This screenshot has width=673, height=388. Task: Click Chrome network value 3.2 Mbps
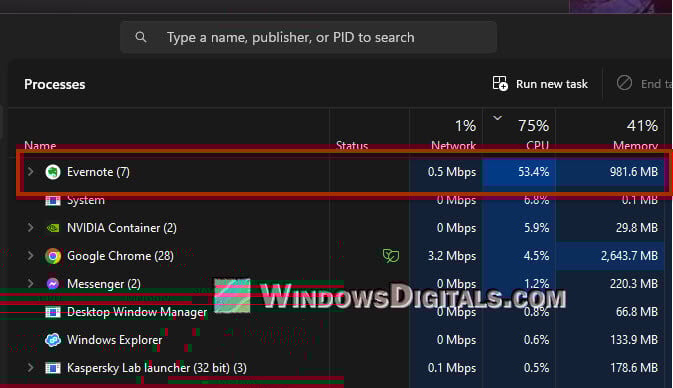pos(452,256)
